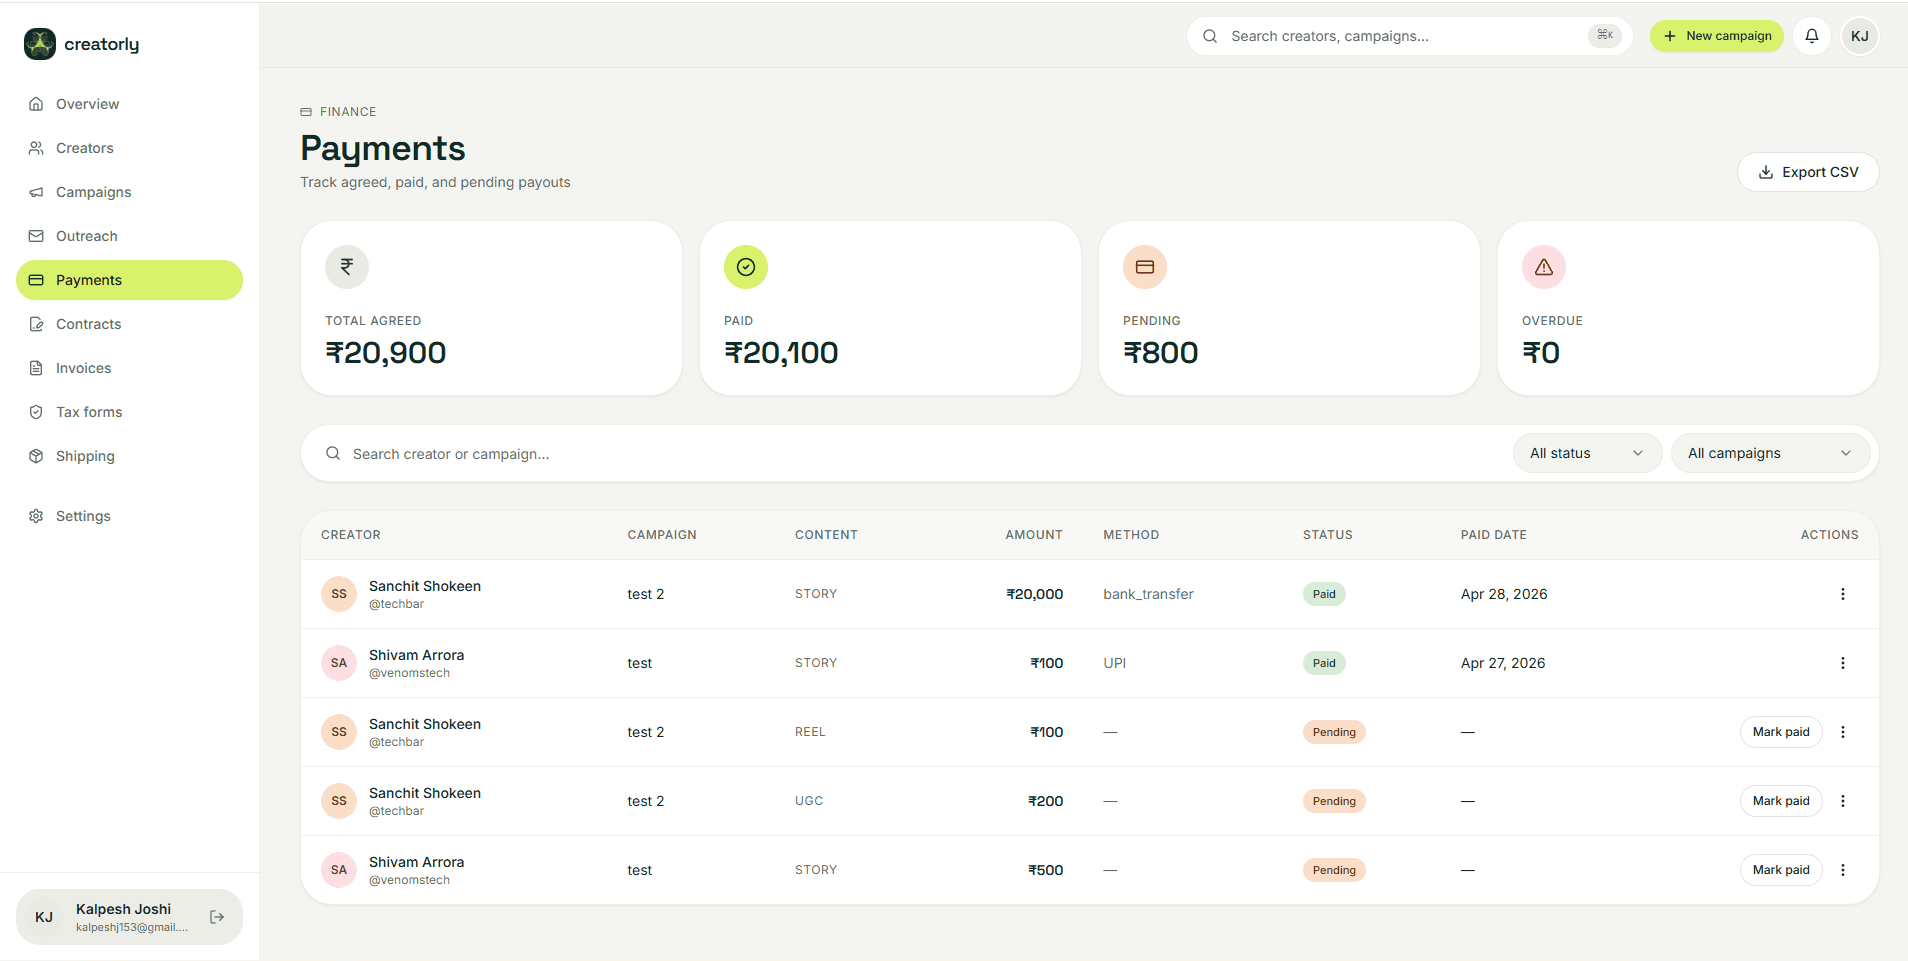
Task: Click the rupee icon on Total Agreed card
Action: point(347,267)
